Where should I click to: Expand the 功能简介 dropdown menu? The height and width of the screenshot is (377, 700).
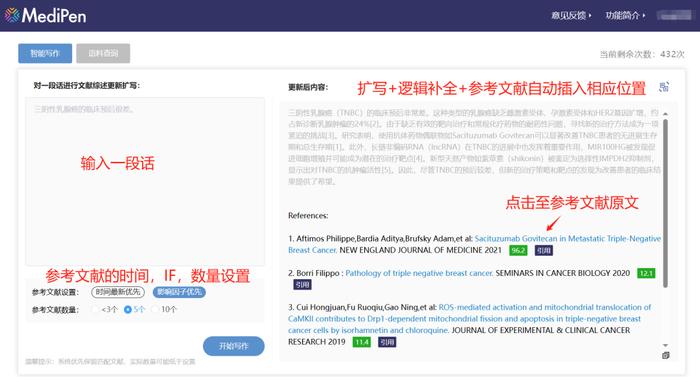click(625, 16)
